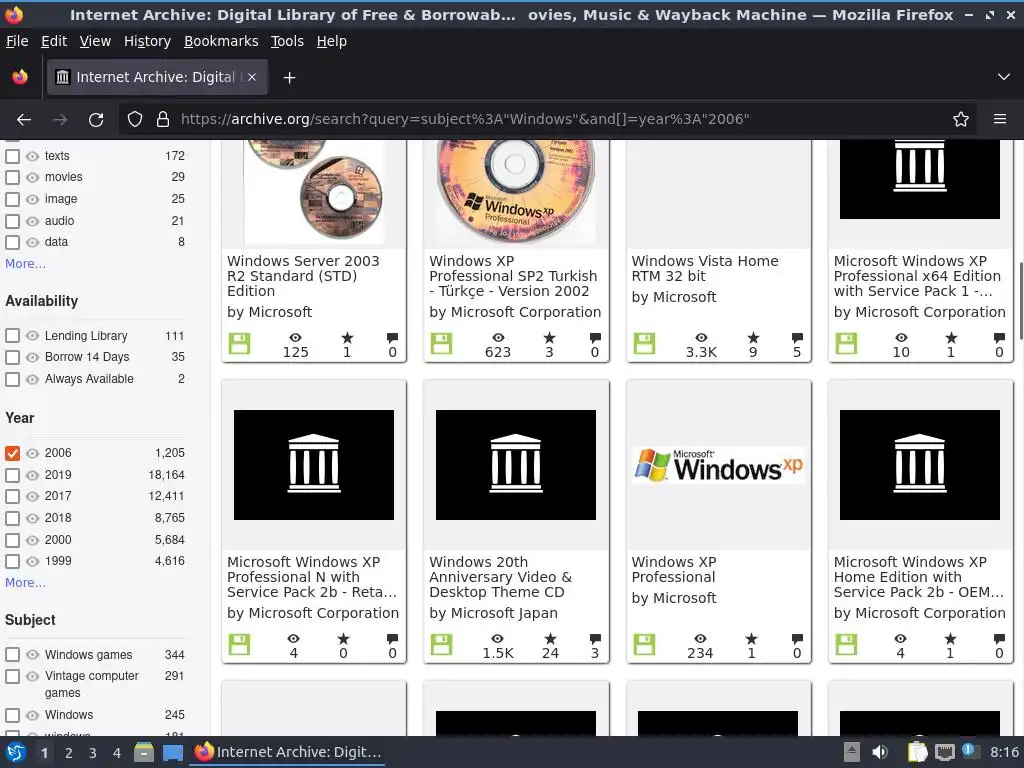Bookmark this page with the star icon
This screenshot has width=1024, height=768.
pos(961,120)
